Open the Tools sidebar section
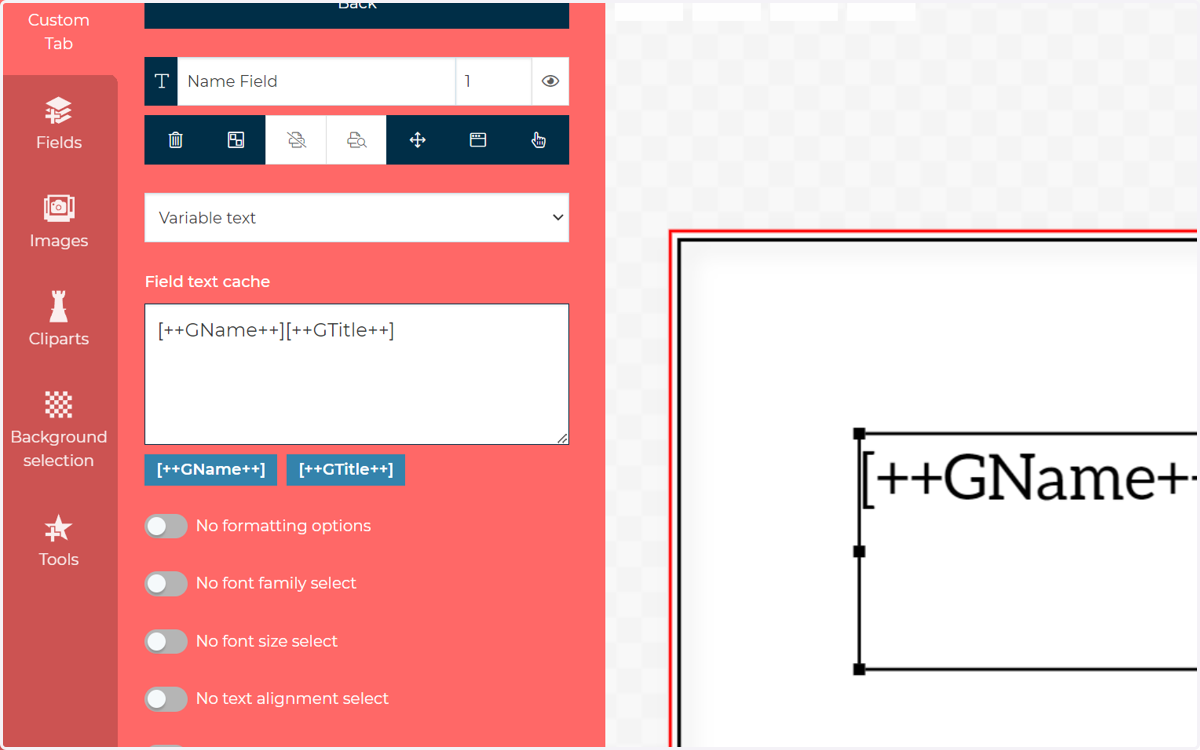The image size is (1200, 750). pyautogui.click(x=59, y=541)
